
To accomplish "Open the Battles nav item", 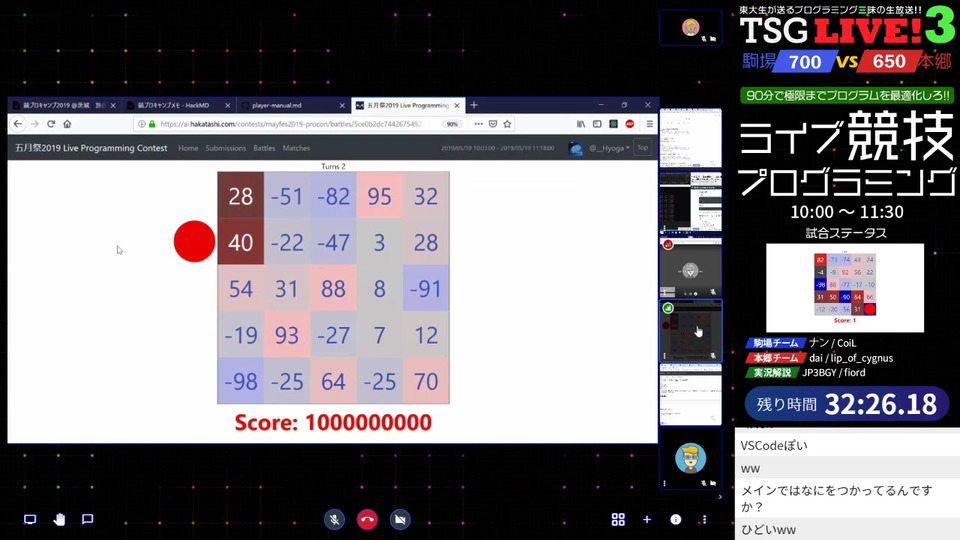I will pos(264,148).
